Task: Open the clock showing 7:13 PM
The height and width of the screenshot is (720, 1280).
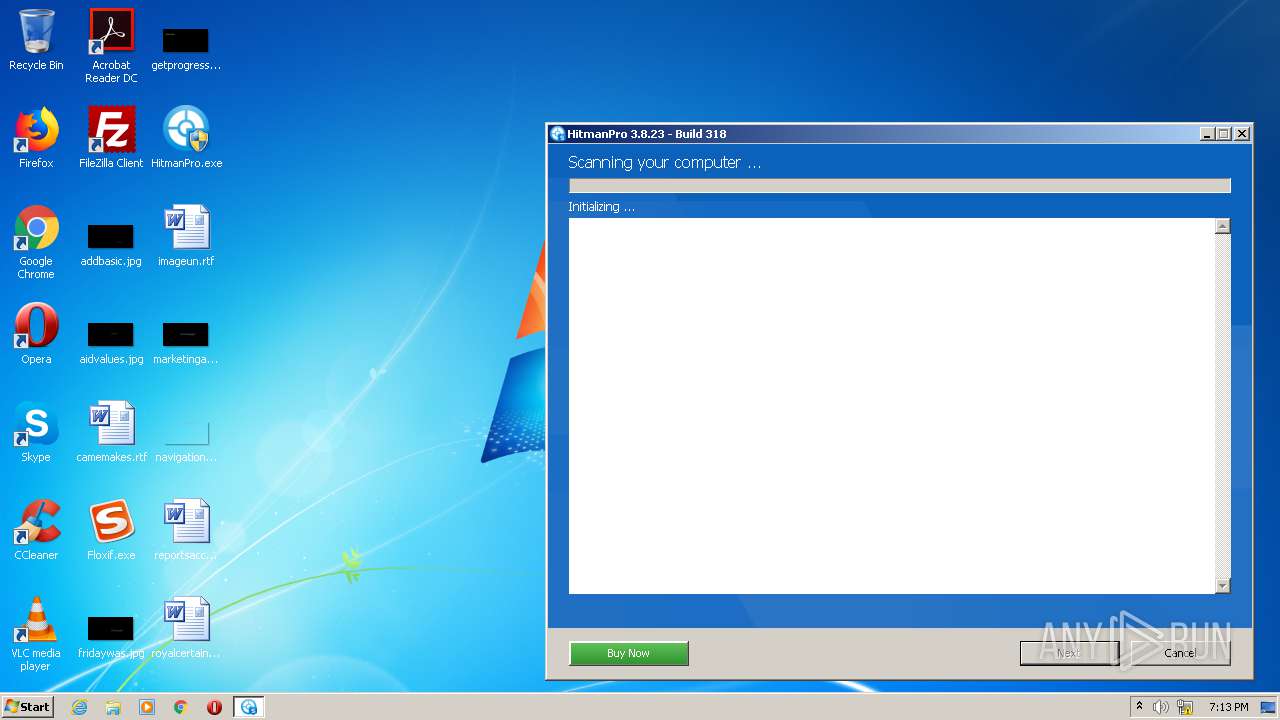Action: (x=1228, y=707)
